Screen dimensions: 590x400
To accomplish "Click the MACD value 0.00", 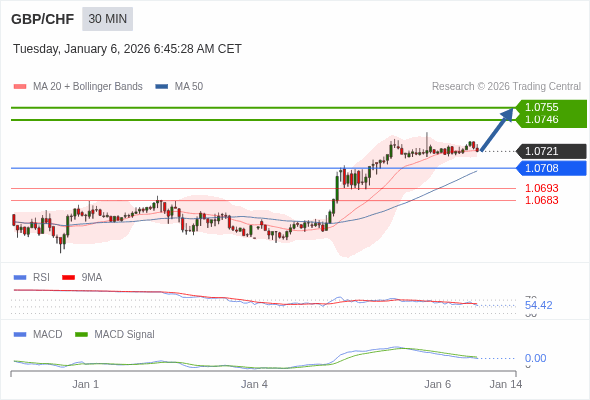I will tap(535, 358).
